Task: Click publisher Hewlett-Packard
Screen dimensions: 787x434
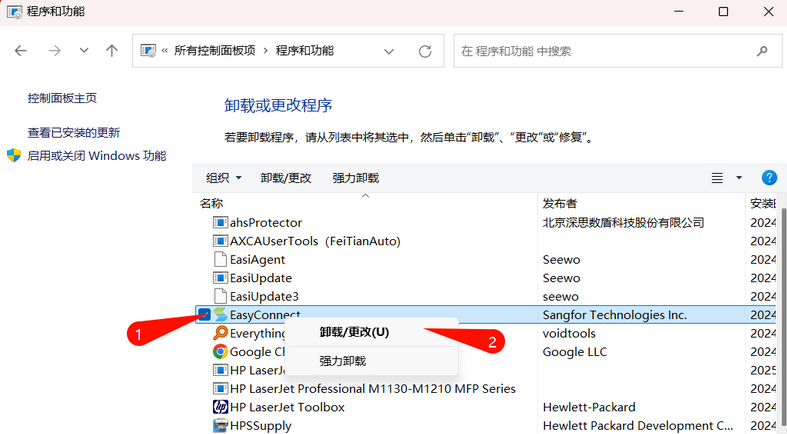Action: [589, 407]
